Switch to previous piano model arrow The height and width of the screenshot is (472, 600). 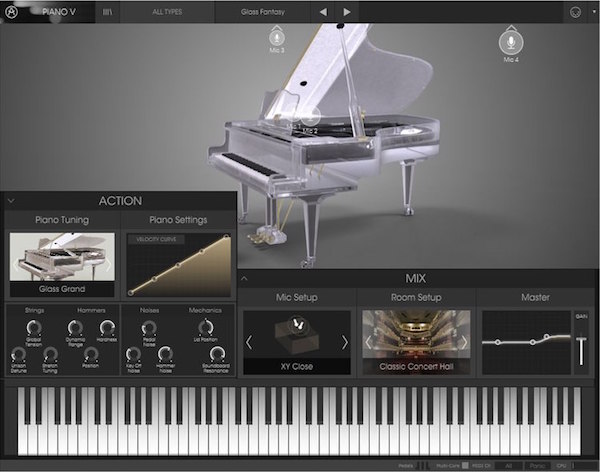tap(16, 264)
